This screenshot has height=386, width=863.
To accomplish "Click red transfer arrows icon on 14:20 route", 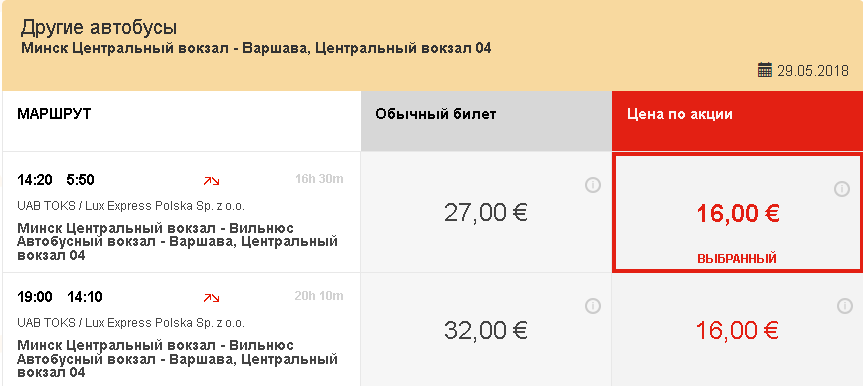I will coord(211,181).
